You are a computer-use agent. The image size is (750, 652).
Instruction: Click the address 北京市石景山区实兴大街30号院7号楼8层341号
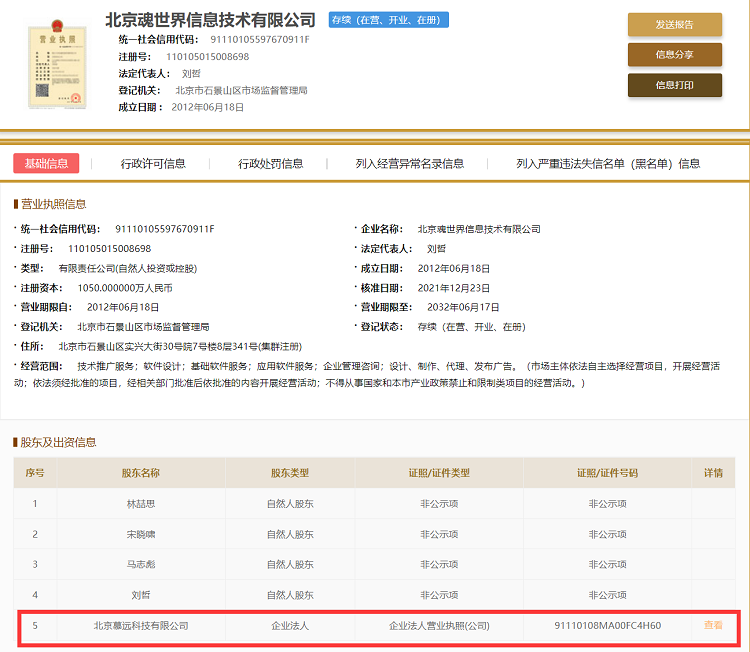180,346
